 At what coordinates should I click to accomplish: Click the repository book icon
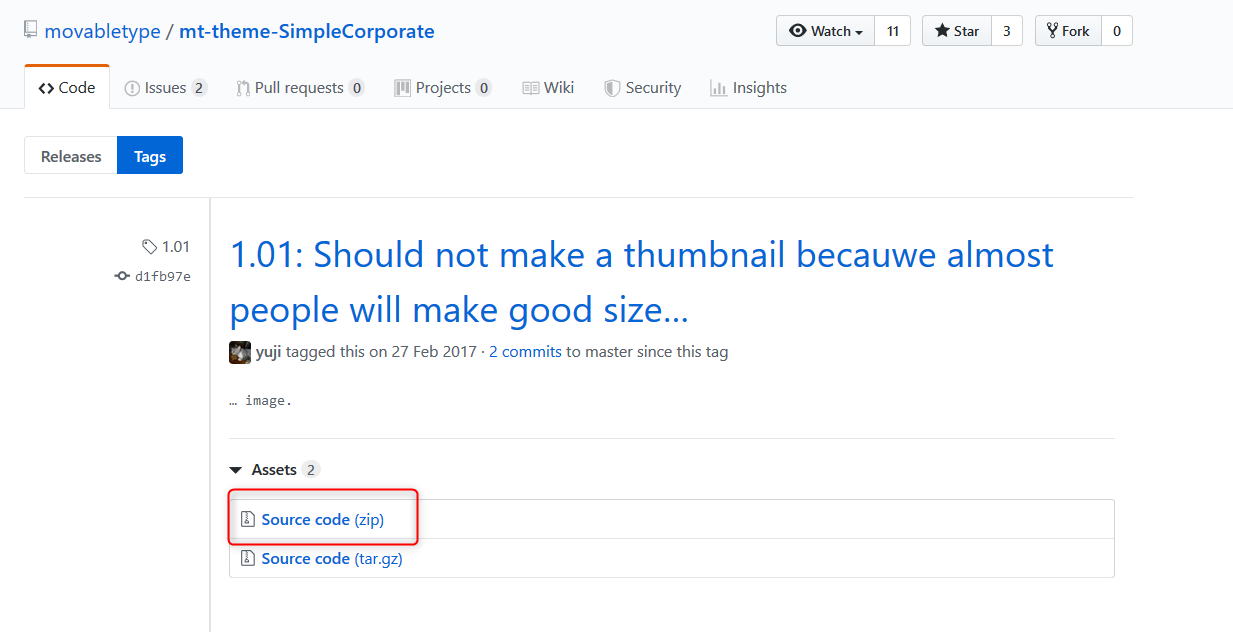click(x=31, y=30)
